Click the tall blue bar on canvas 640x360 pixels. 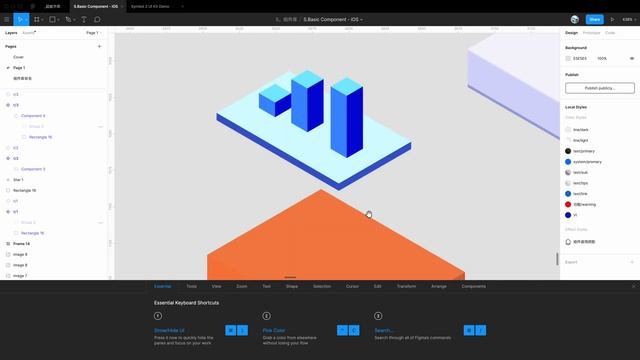pyautogui.click(x=347, y=118)
